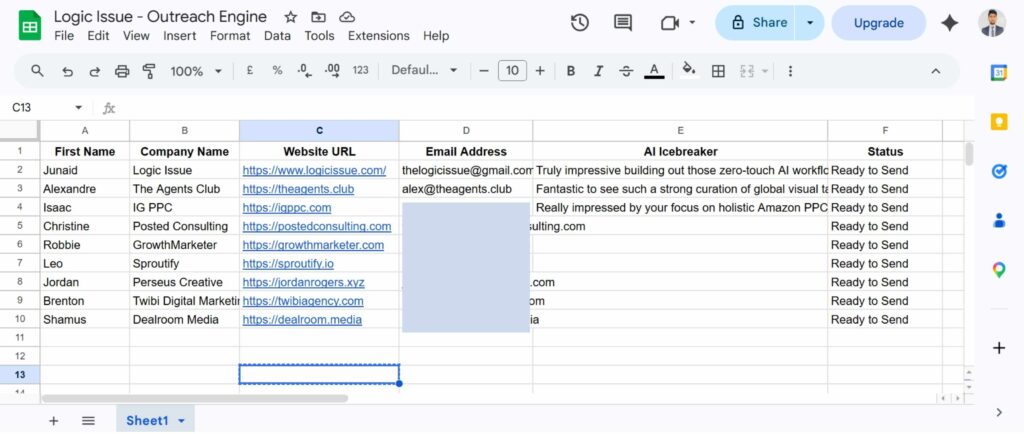Image resolution: width=1024 pixels, height=434 pixels.
Task: Open the Extensions menu
Action: pyautogui.click(x=379, y=36)
